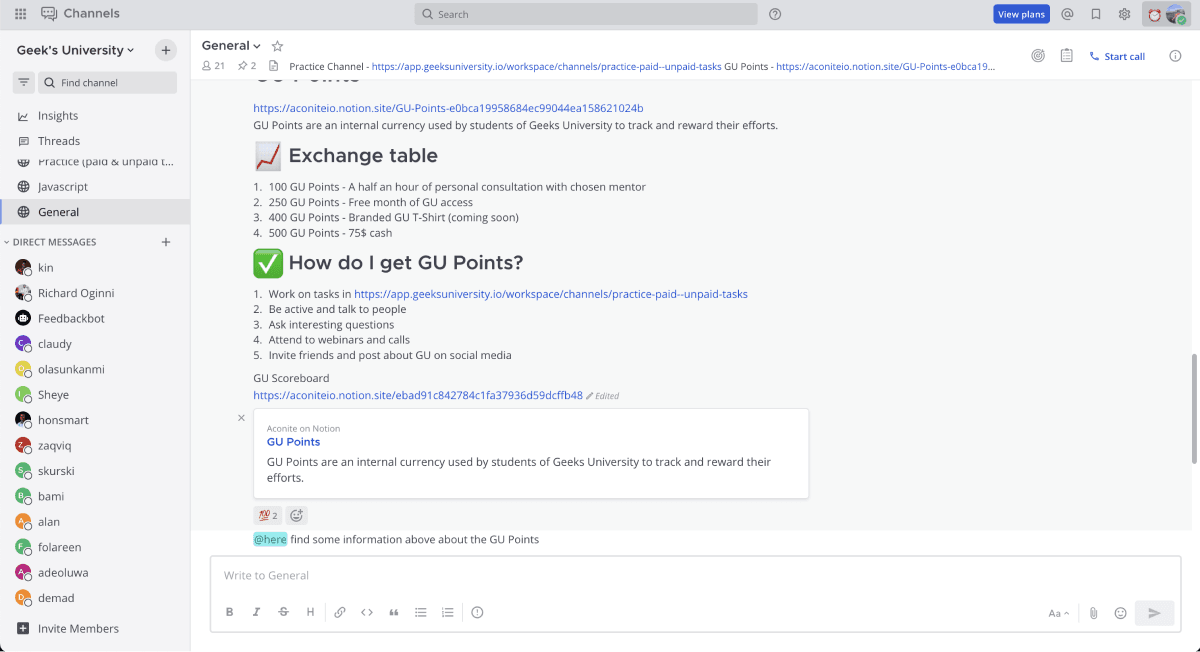Send the message with the arrow button
Image resolution: width=1200 pixels, height=652 pixels.
click(1154, 613)
